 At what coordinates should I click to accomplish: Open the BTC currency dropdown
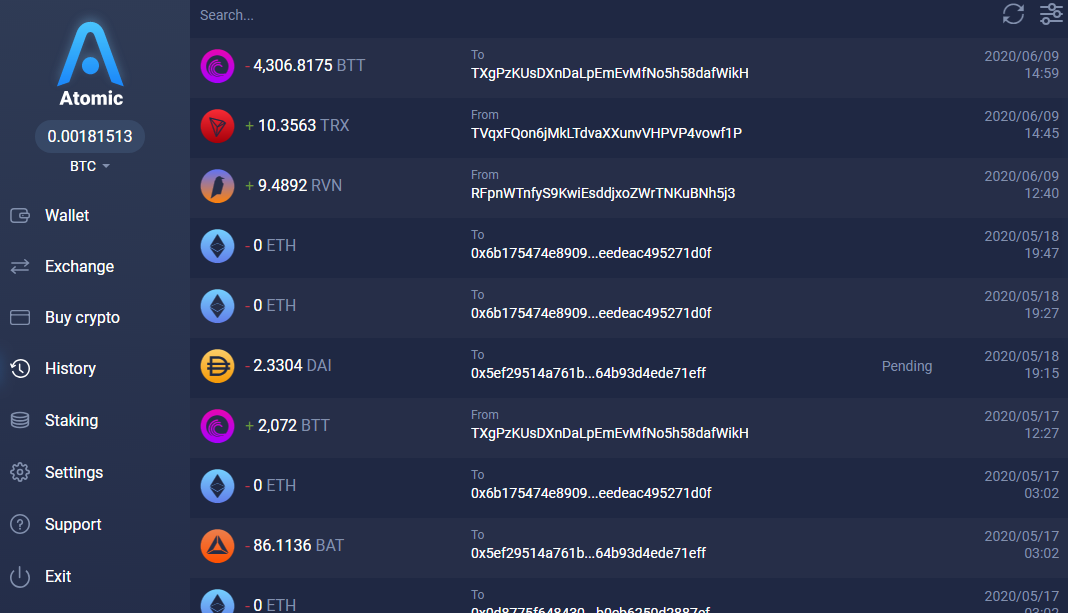click(x=89, y=166)
